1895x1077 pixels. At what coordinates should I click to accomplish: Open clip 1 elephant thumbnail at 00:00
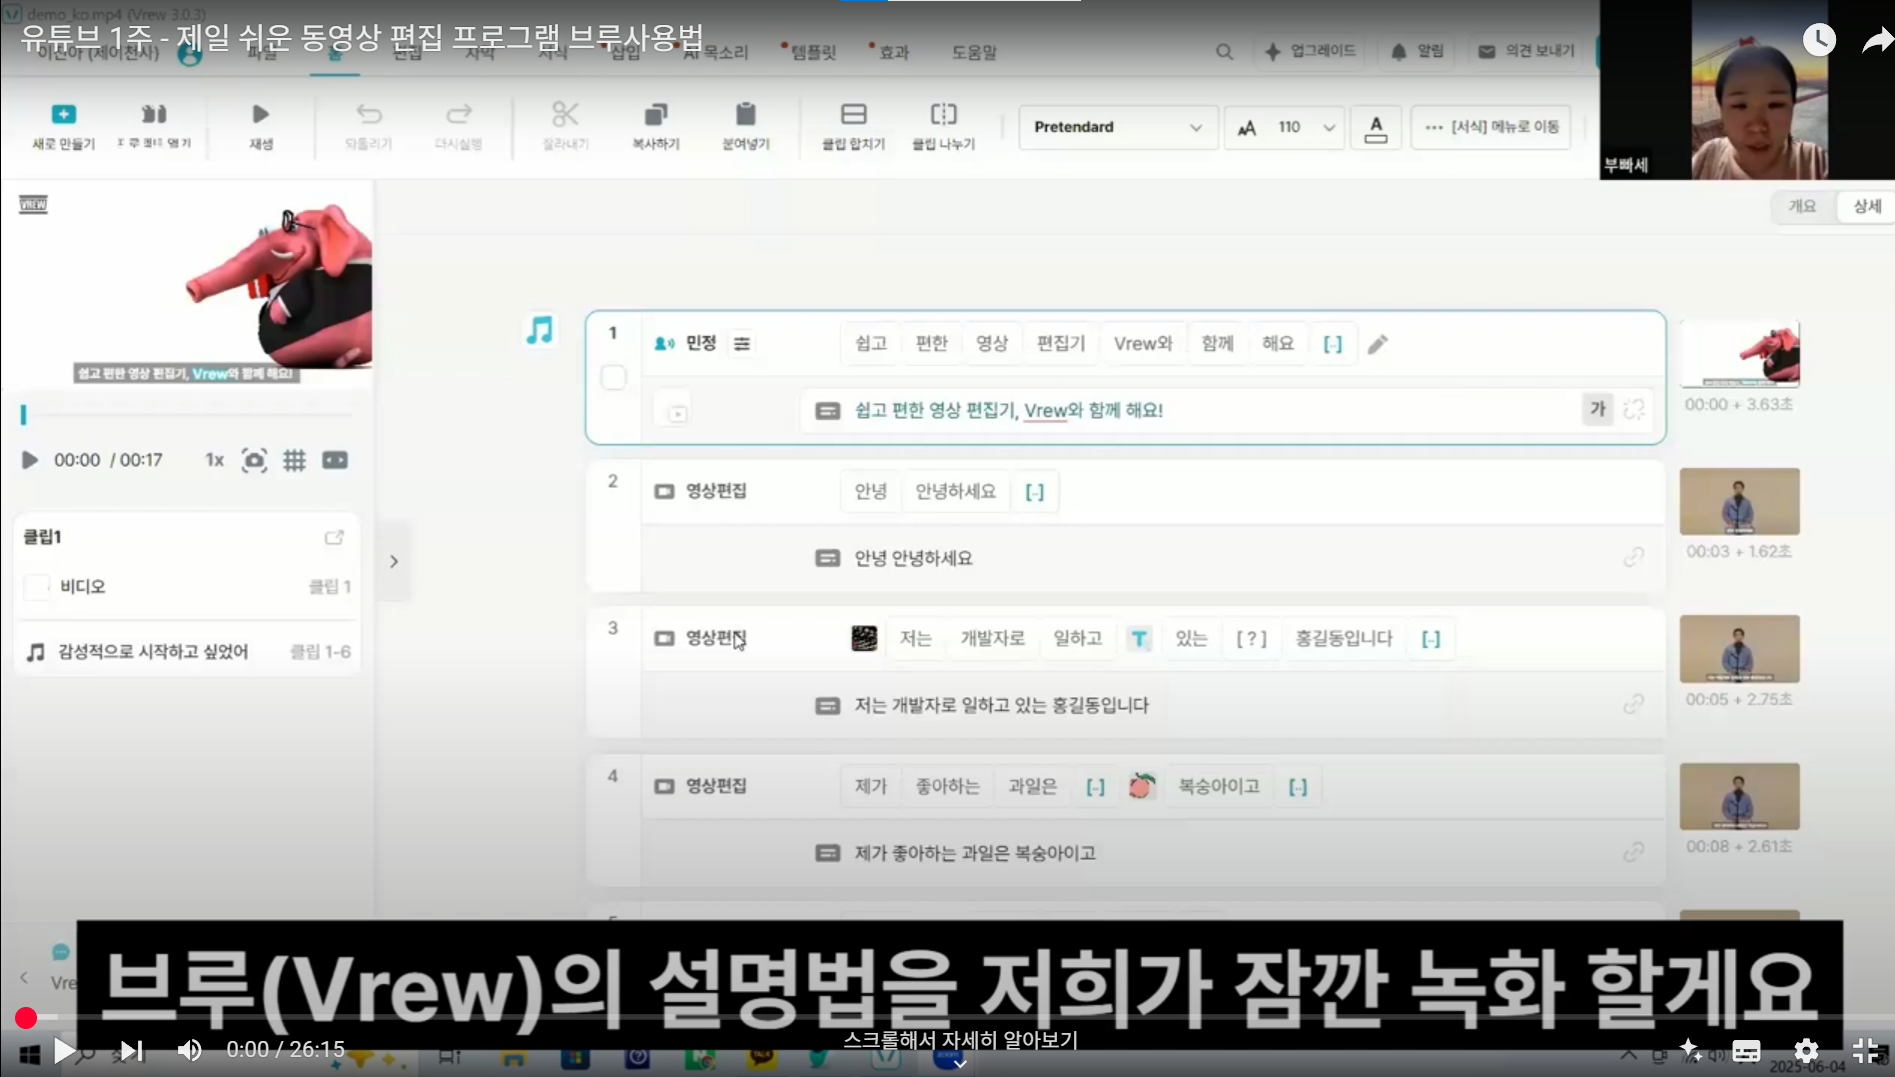click(1739, 354)
